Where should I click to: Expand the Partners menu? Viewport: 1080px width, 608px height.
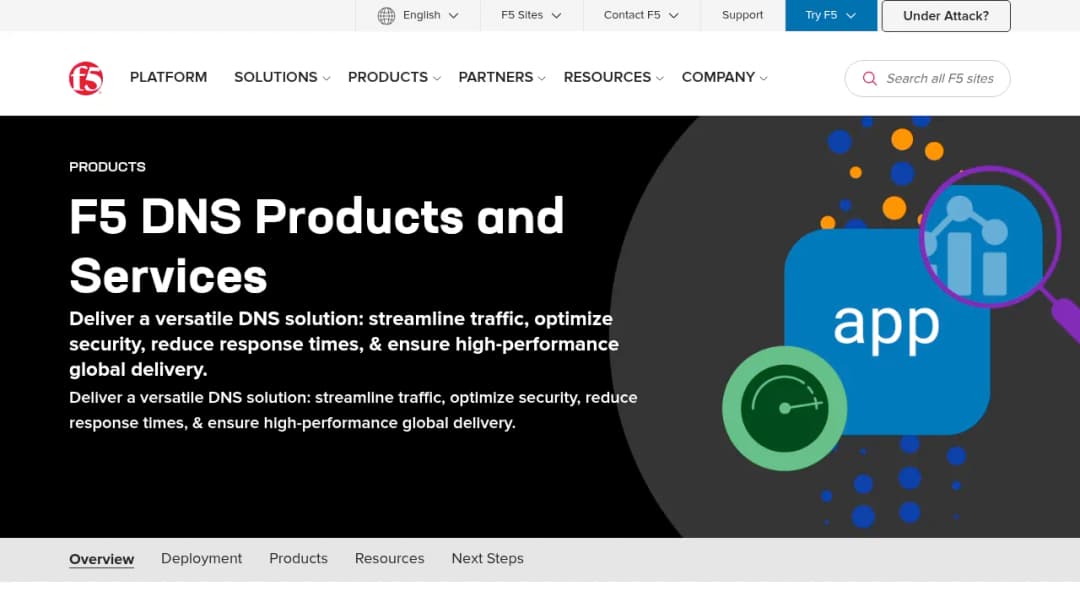pos(501,77)
